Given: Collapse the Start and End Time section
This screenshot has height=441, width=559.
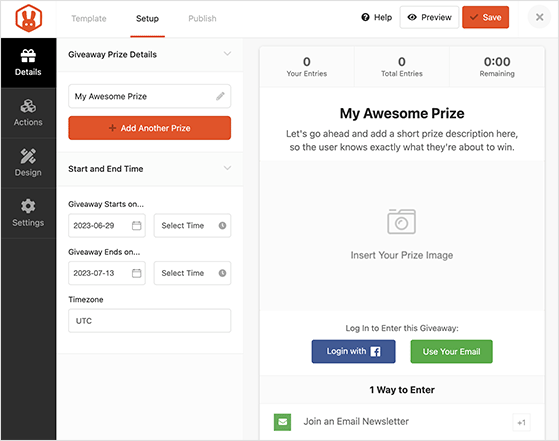Looking at the screenshot, I should (227, 168).
